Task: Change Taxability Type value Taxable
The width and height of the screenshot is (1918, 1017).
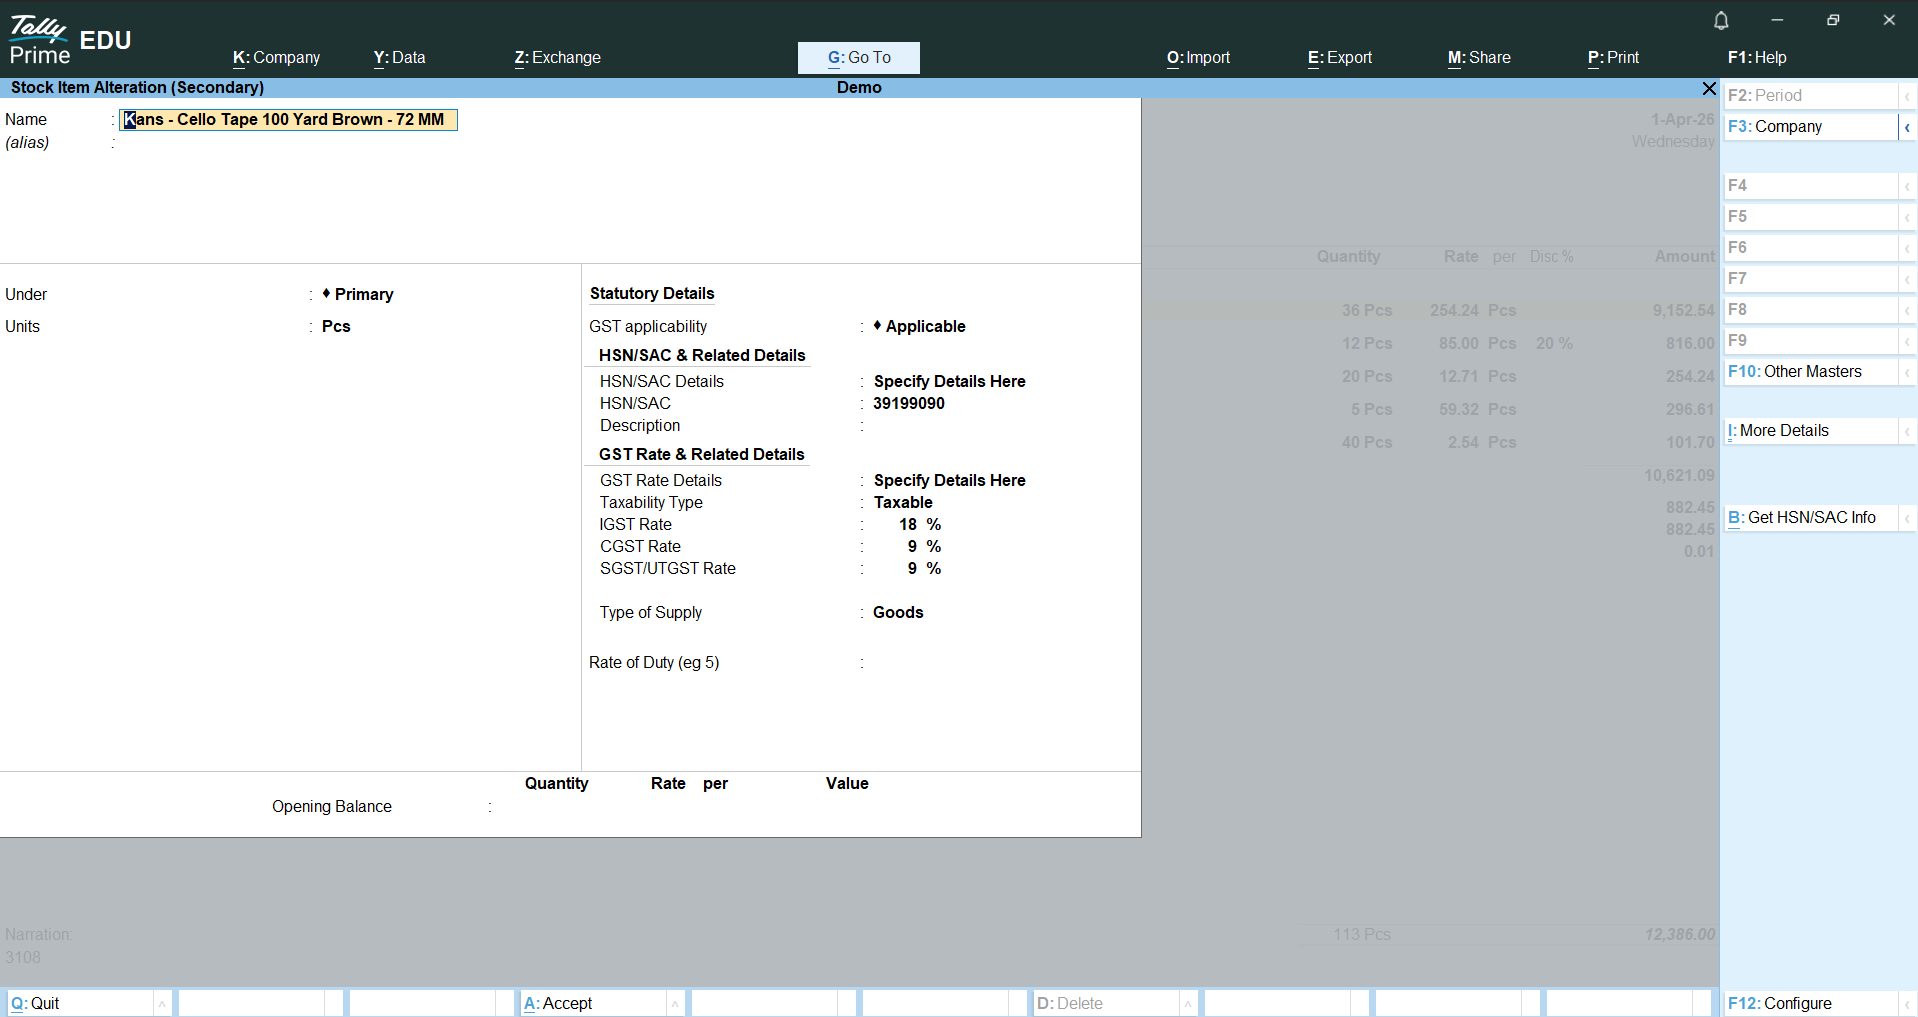Action: tap(903, 502)
